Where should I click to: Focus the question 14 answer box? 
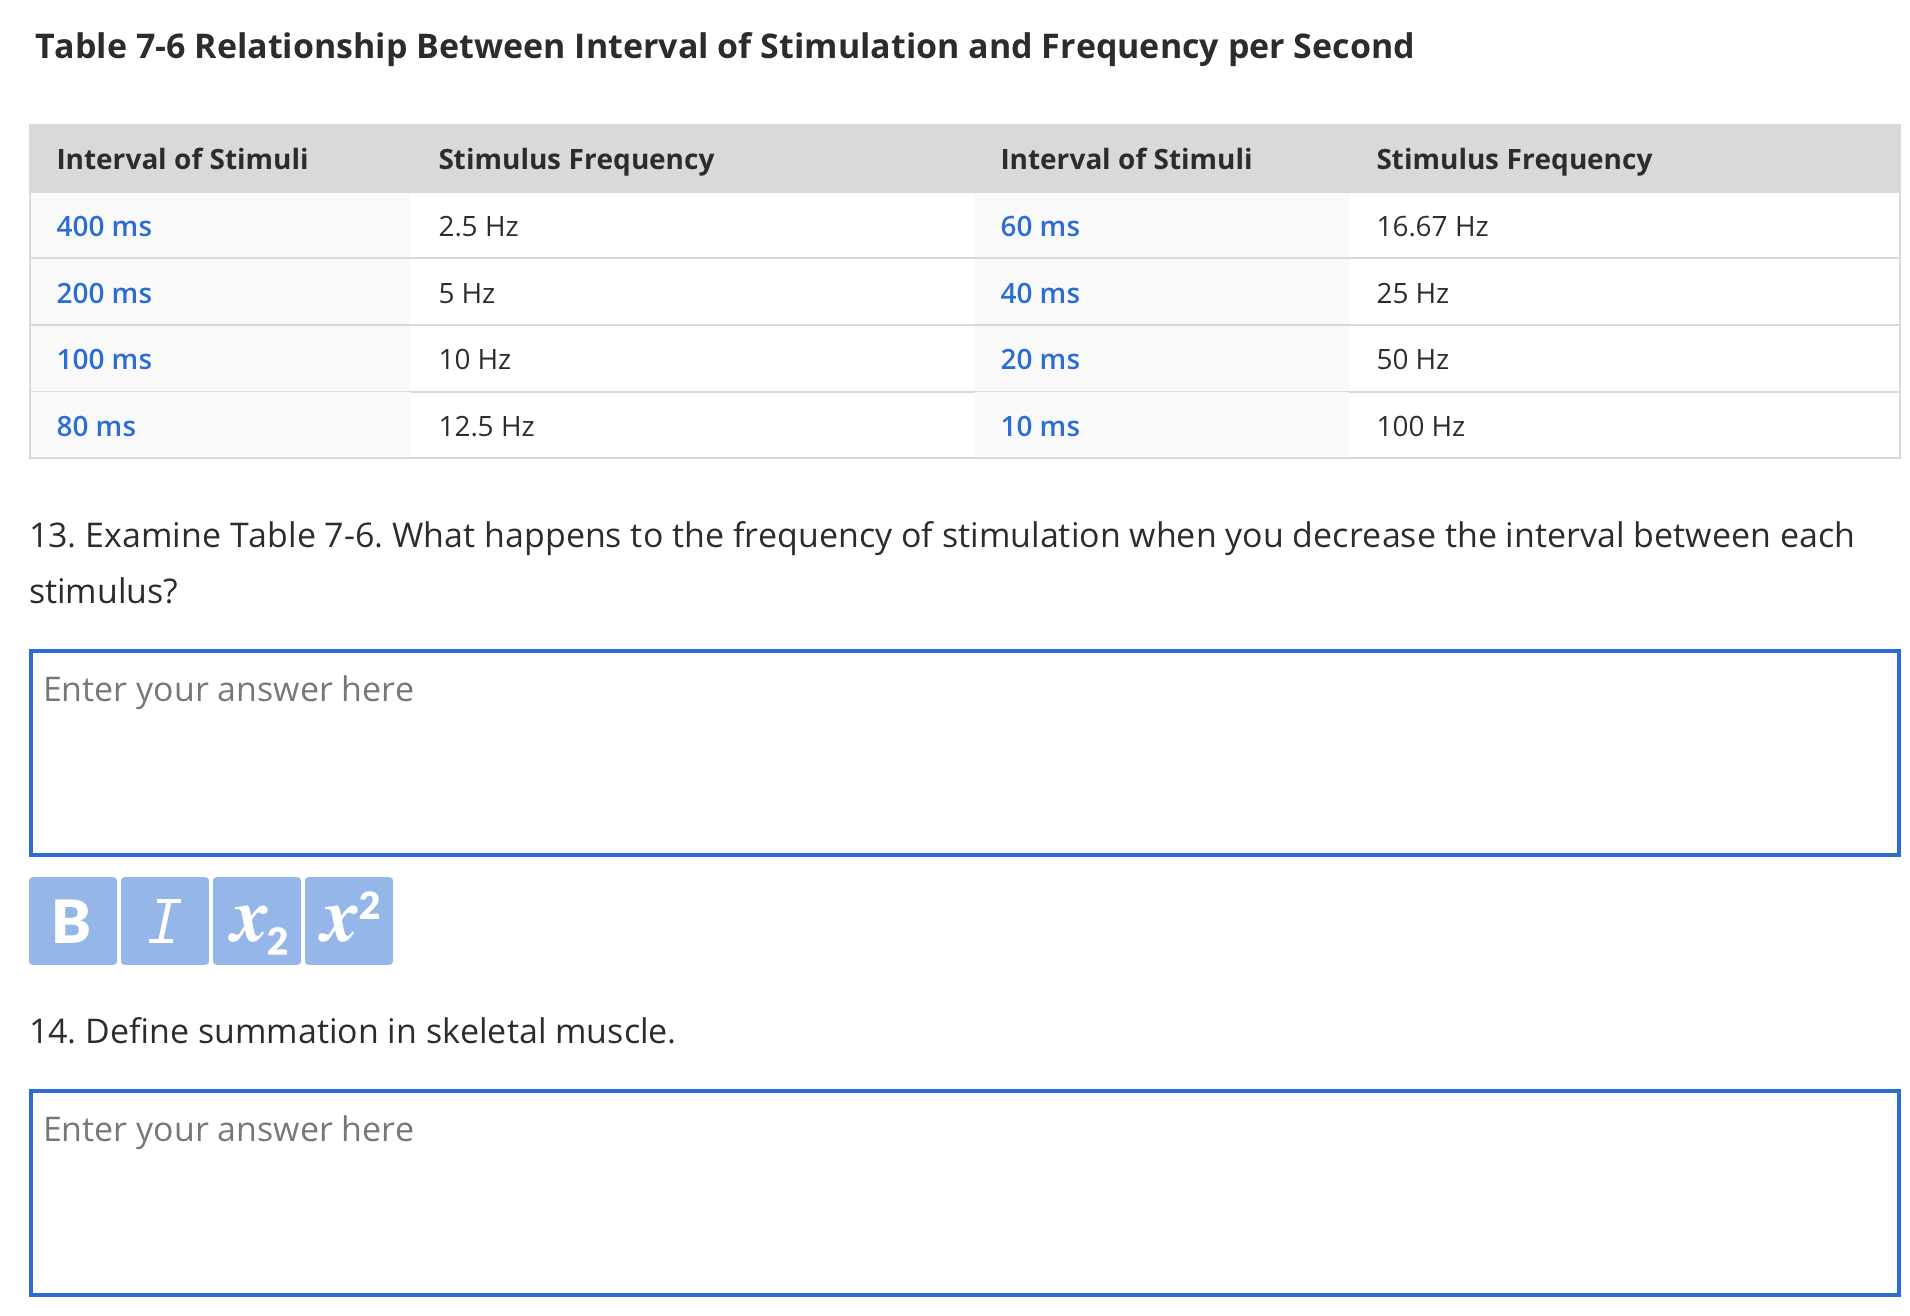(964, 1193)
